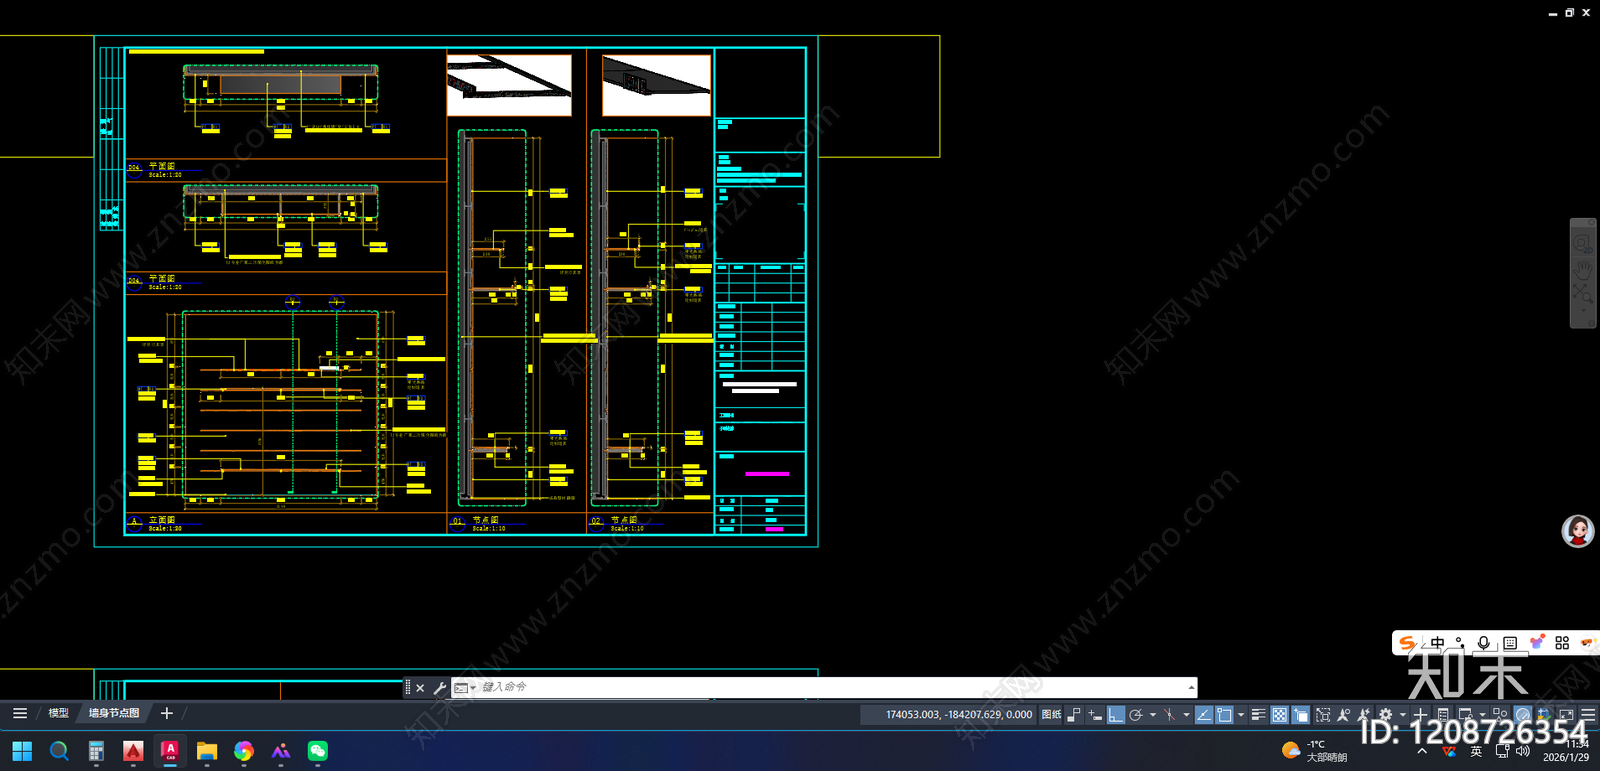Screen dimensions: 1600x771
Task: Expand the command line history arrow
Action: [x=1190, y=688]
